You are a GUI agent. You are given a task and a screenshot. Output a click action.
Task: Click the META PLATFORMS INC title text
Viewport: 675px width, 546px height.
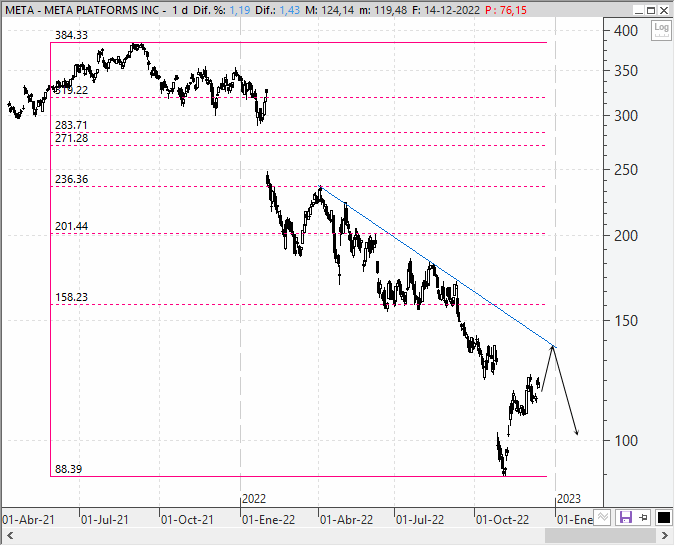pyautogui.click(x=102, y=10)
